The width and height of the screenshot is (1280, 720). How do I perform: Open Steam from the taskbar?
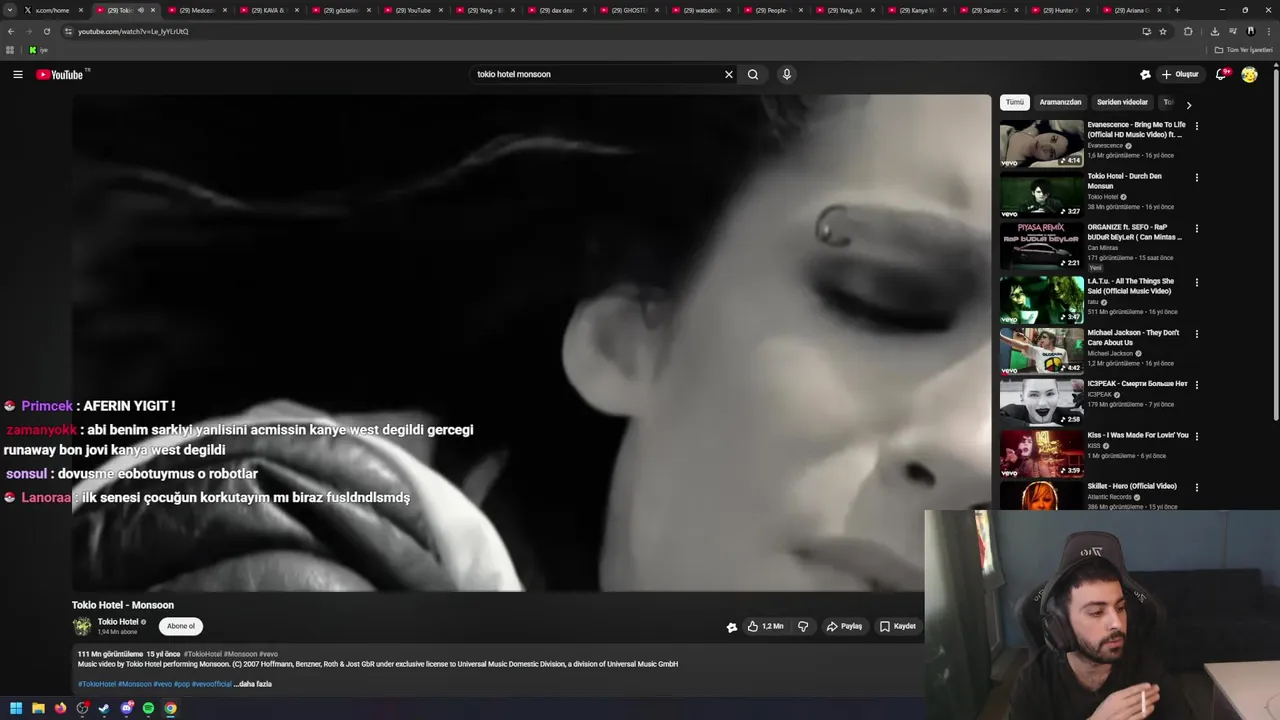click(104, 708)
